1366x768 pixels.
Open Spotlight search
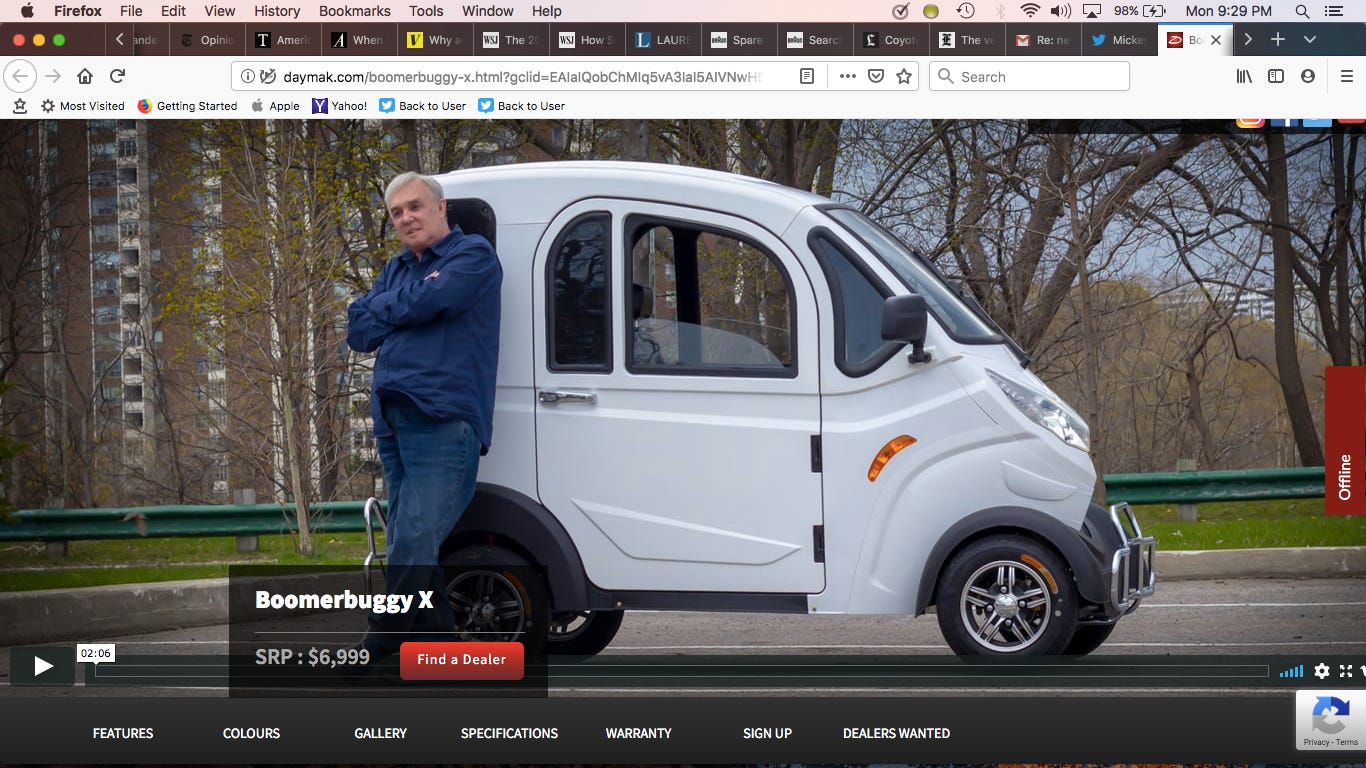(1302, 11)
